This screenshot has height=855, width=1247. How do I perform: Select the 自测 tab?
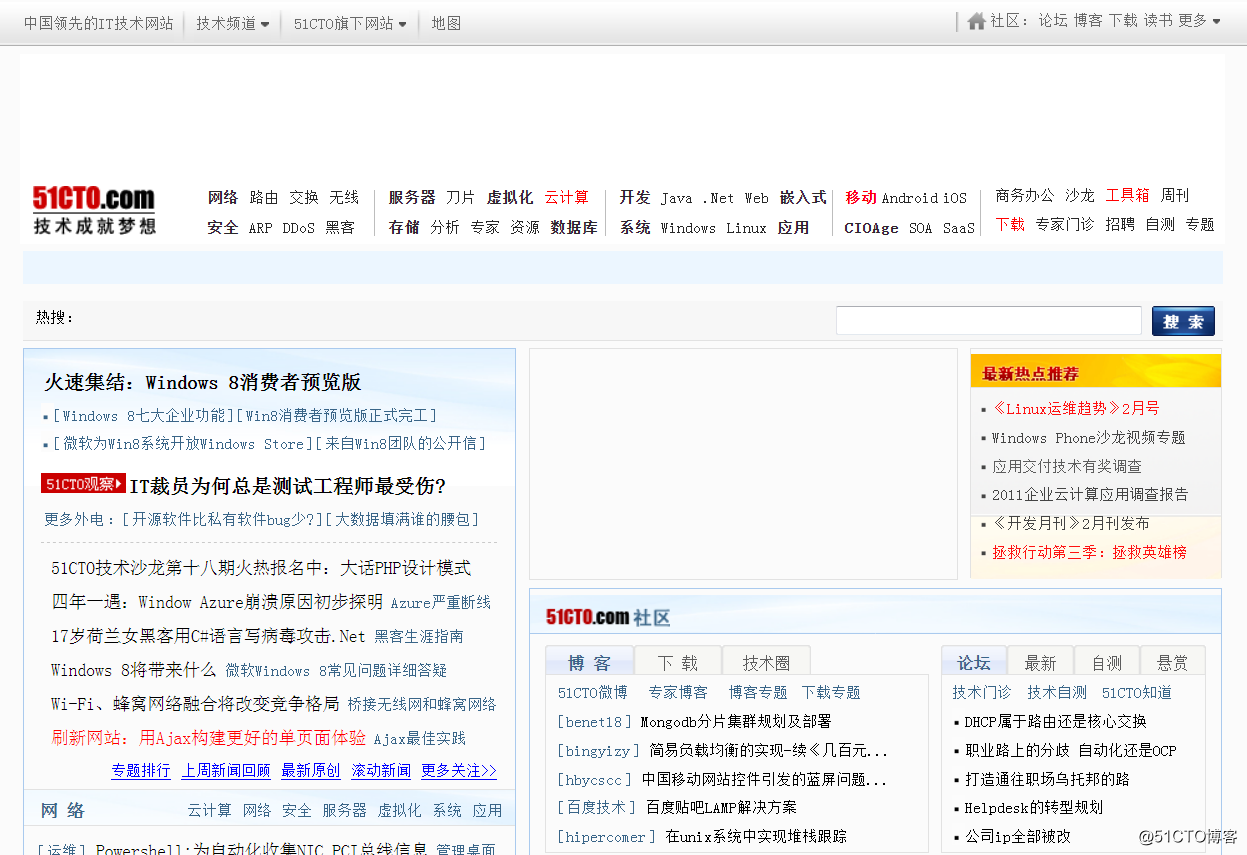[x=1107, y=662]
